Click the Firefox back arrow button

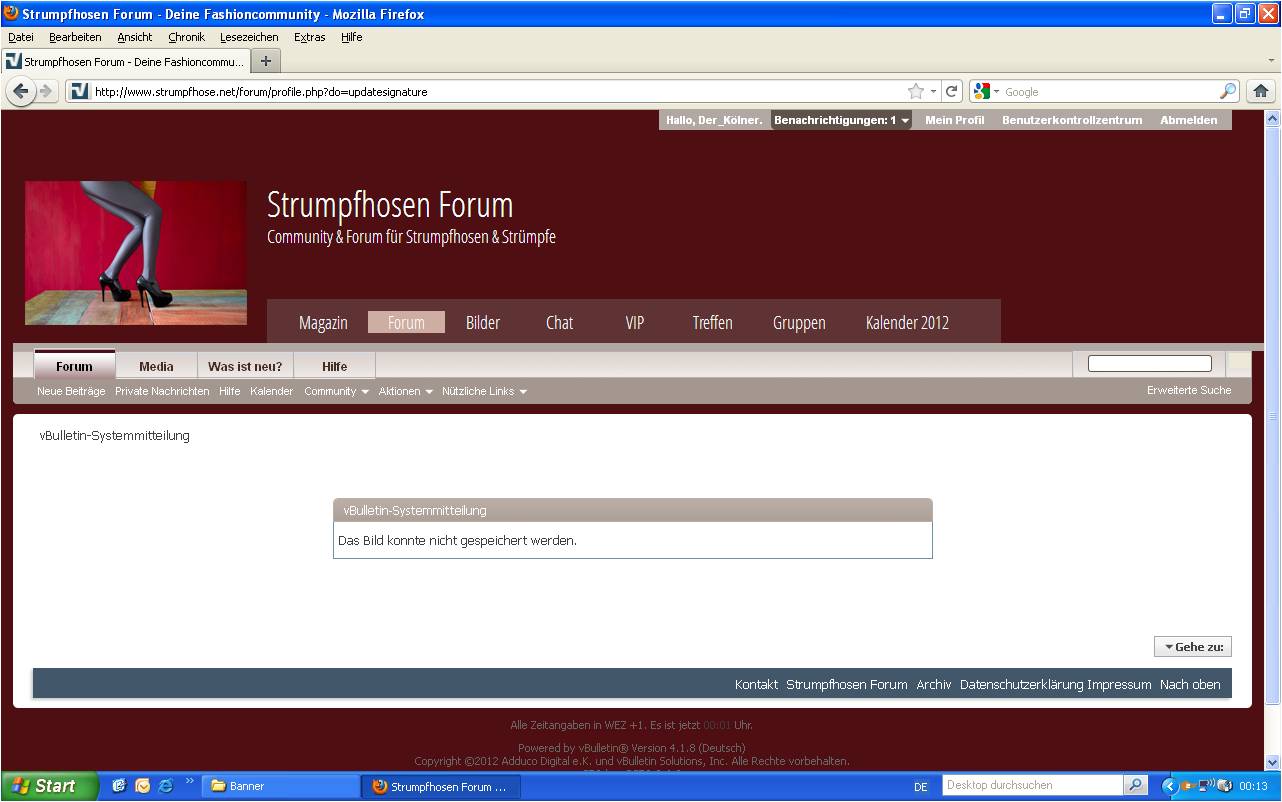click(21, 91)
